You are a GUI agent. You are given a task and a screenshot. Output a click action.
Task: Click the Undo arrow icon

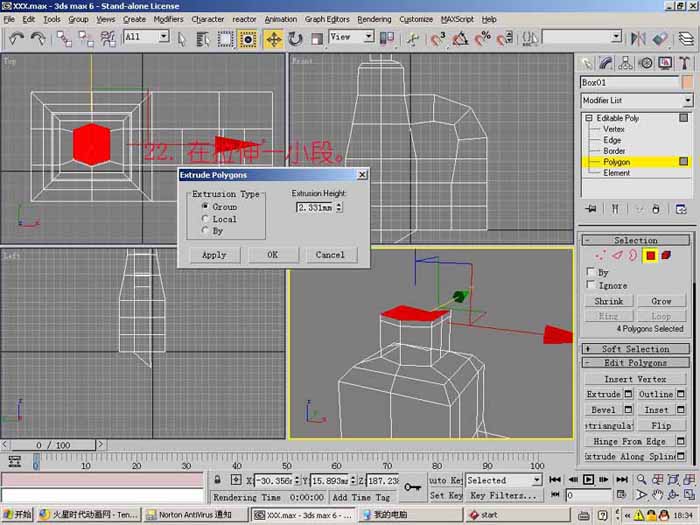tap(16, 39)
